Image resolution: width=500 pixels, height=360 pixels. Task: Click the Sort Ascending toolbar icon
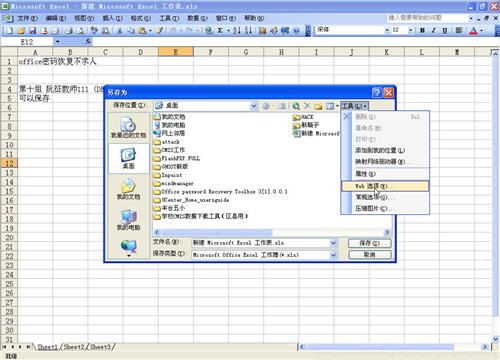pos(237,30)
